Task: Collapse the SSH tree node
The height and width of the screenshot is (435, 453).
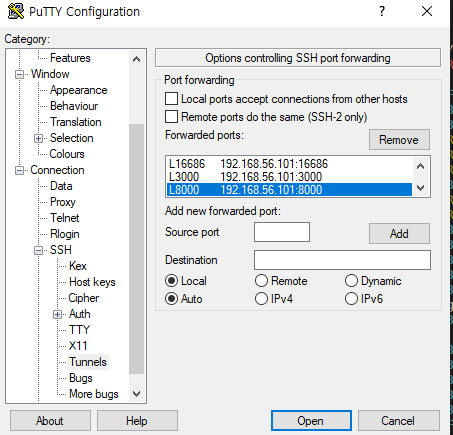Action: (39, 250)
